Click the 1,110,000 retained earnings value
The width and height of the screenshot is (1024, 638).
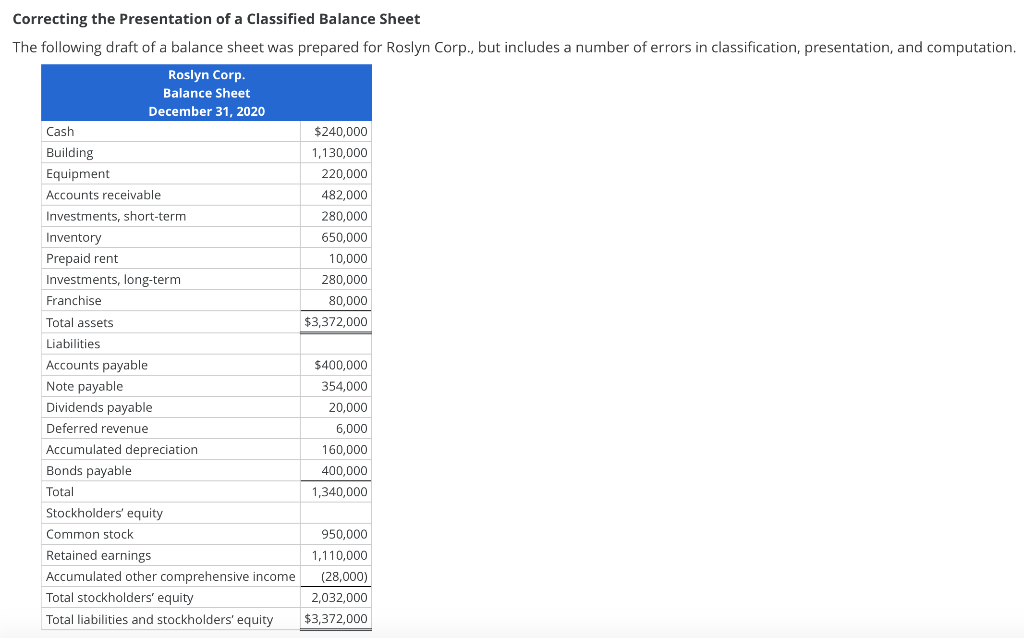[x=340, y=555]
